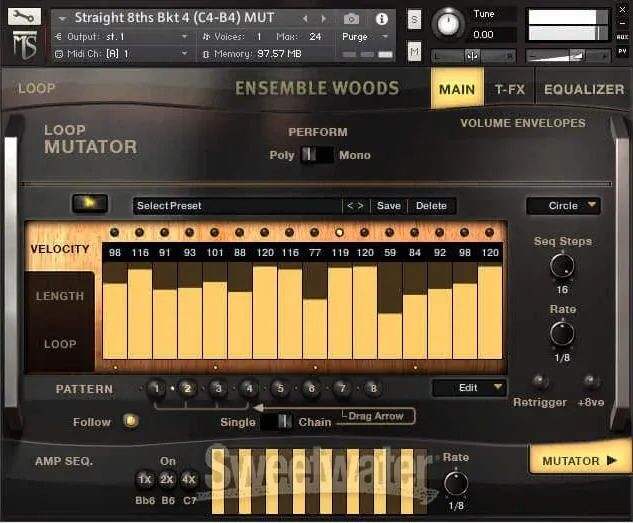Set amp sequencer to 4x
633x523 pixels.
point(189,480)
